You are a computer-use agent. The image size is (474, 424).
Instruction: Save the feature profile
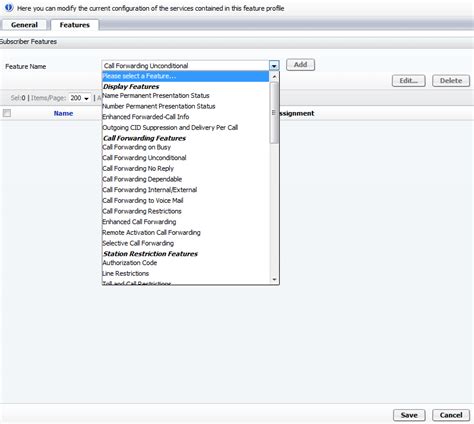point(409,415)
